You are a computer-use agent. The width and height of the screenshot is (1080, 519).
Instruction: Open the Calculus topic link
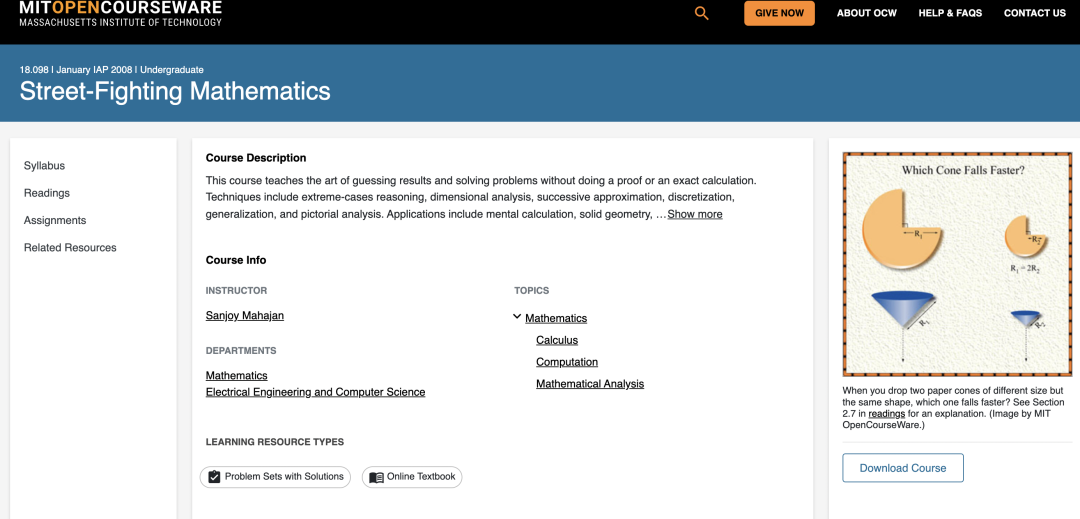click(x=557, y=340)
